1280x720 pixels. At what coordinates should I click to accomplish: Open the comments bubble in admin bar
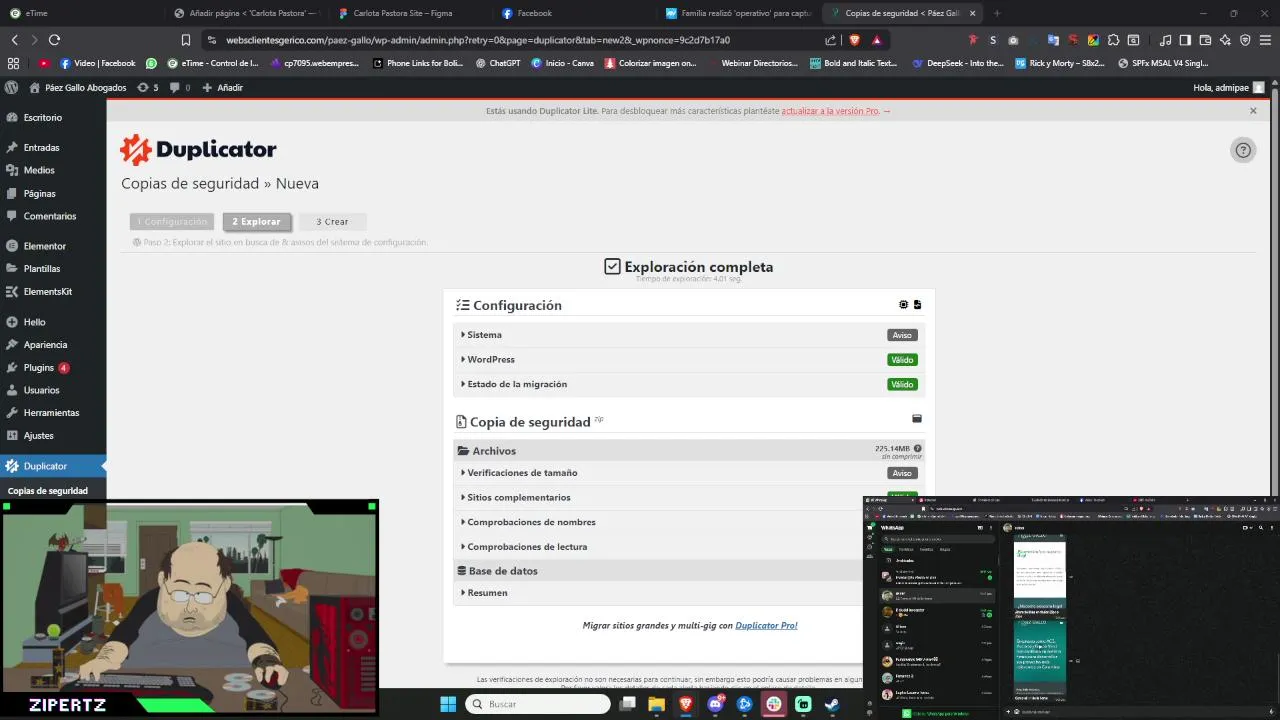(180, 87)
